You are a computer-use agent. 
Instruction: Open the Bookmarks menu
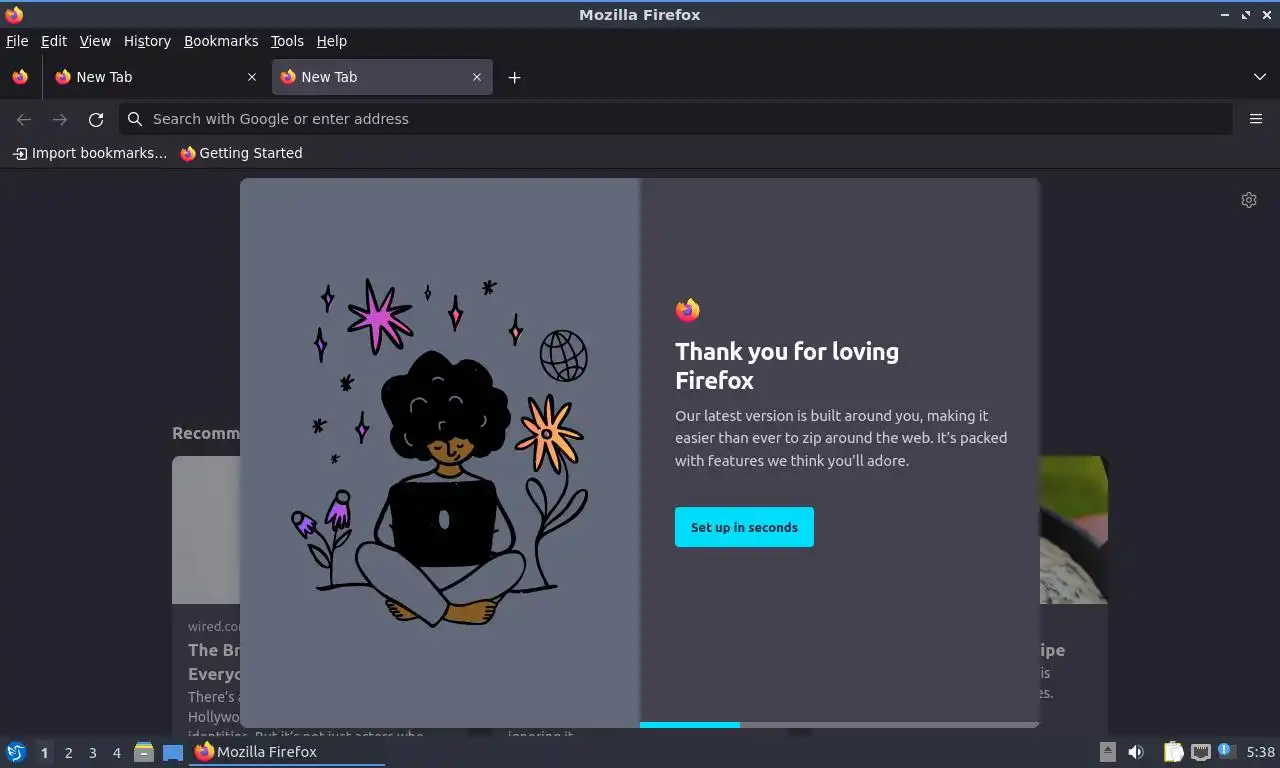tap(221, 41)
